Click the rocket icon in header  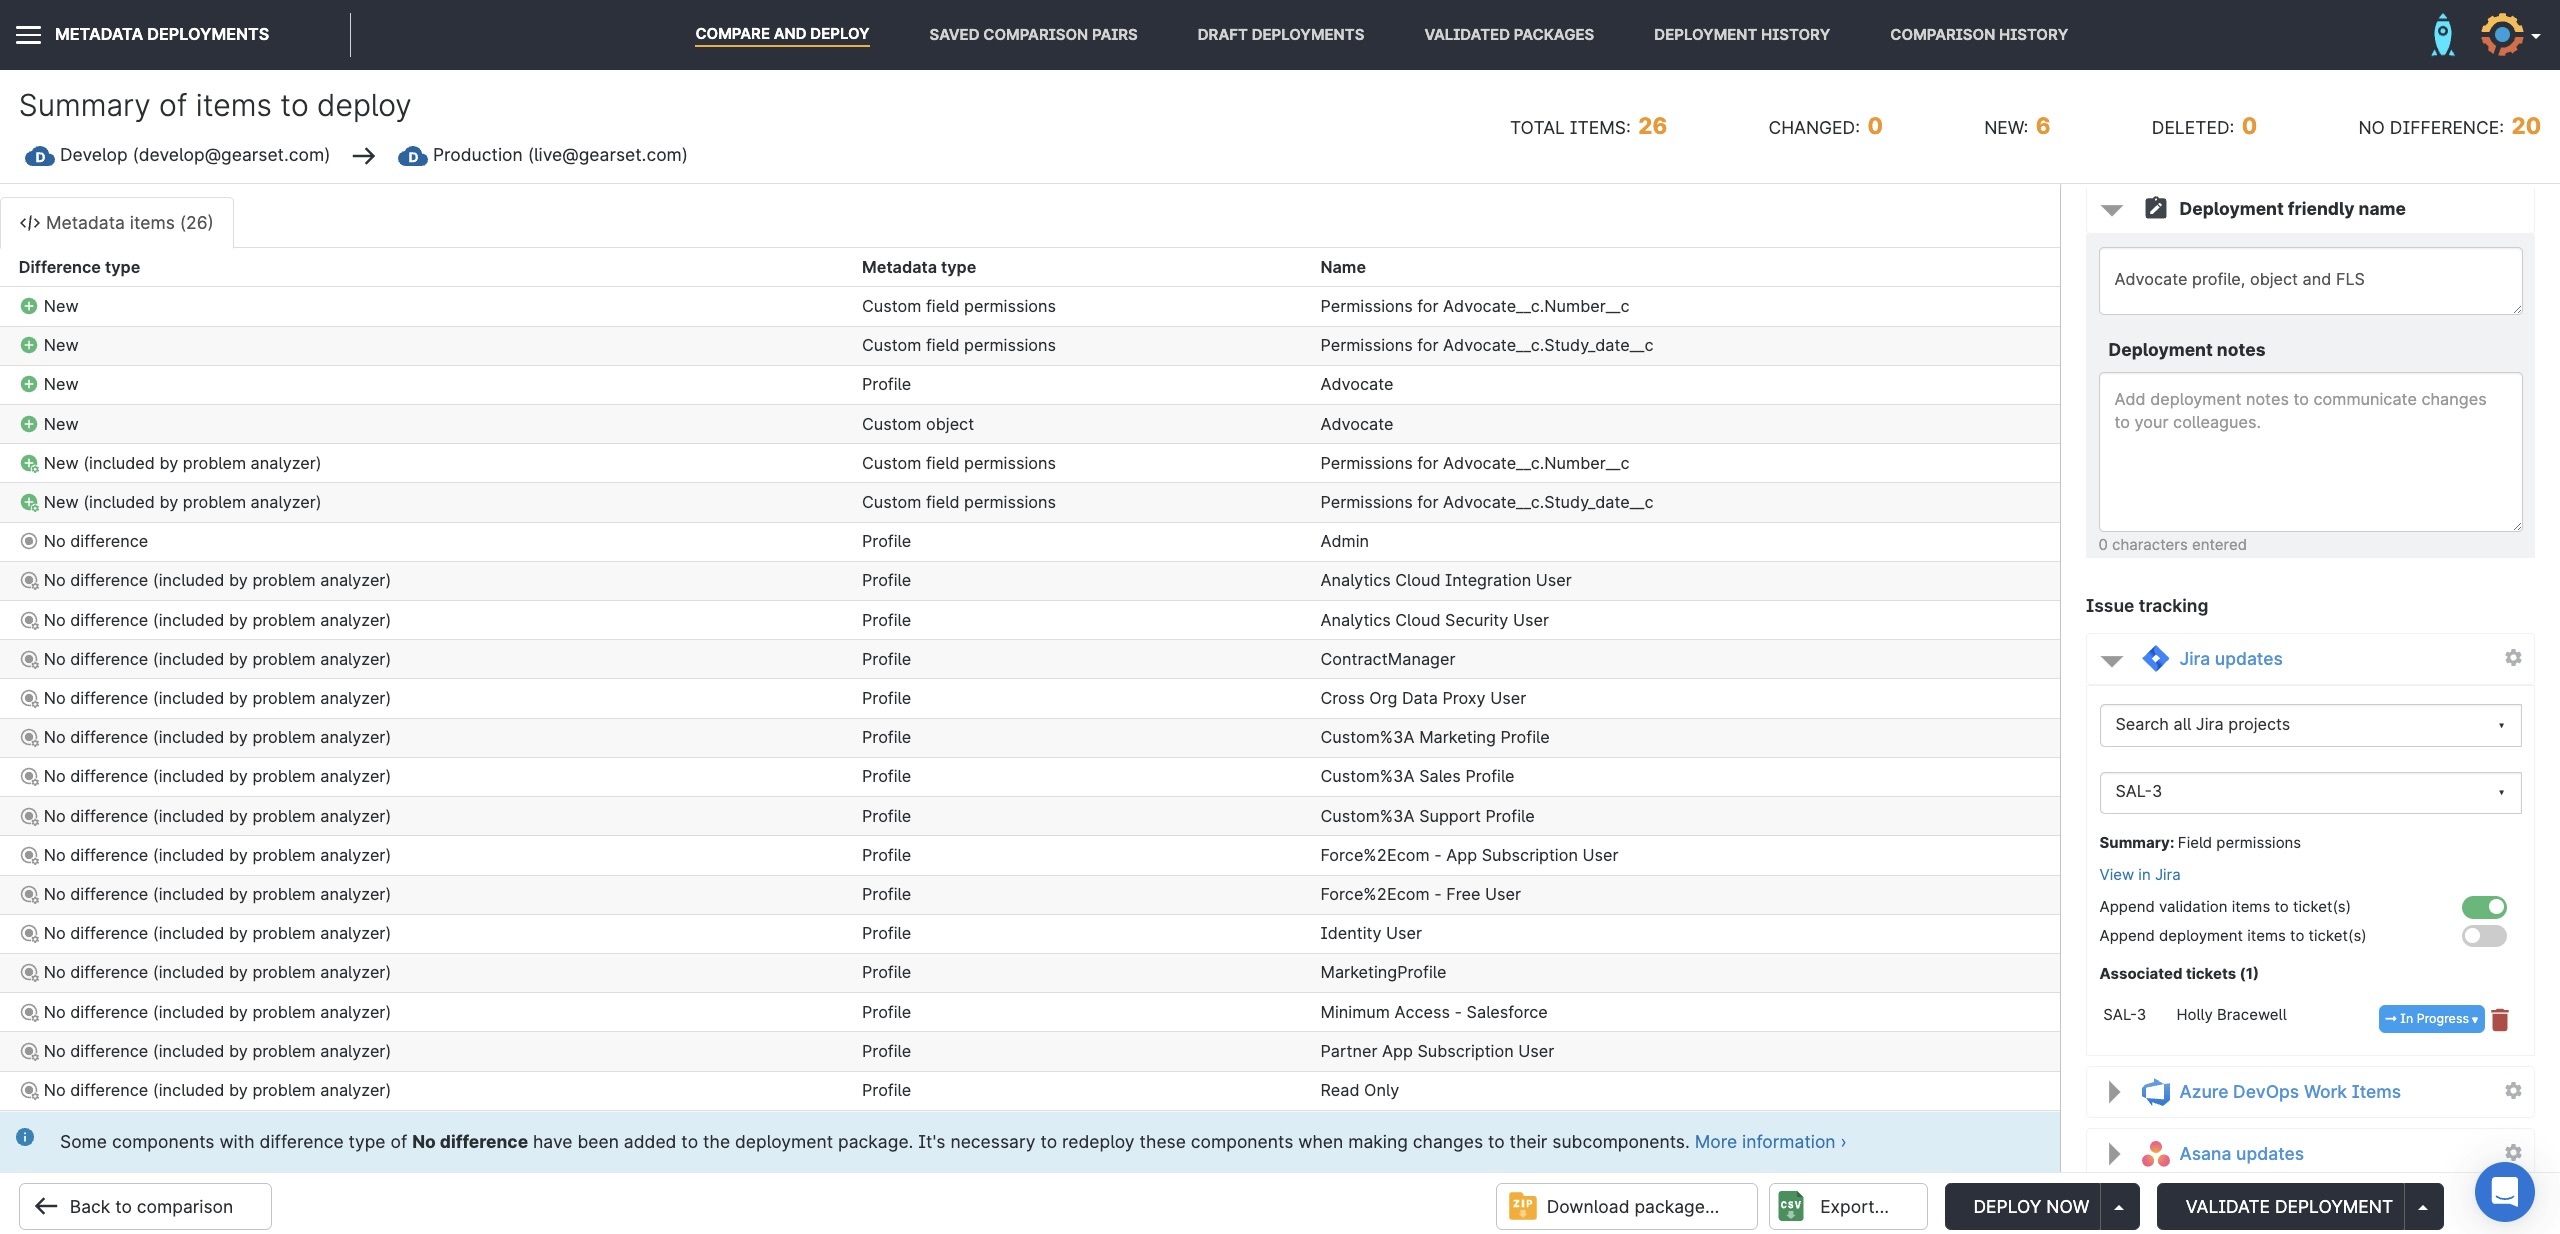point(2442,35)
